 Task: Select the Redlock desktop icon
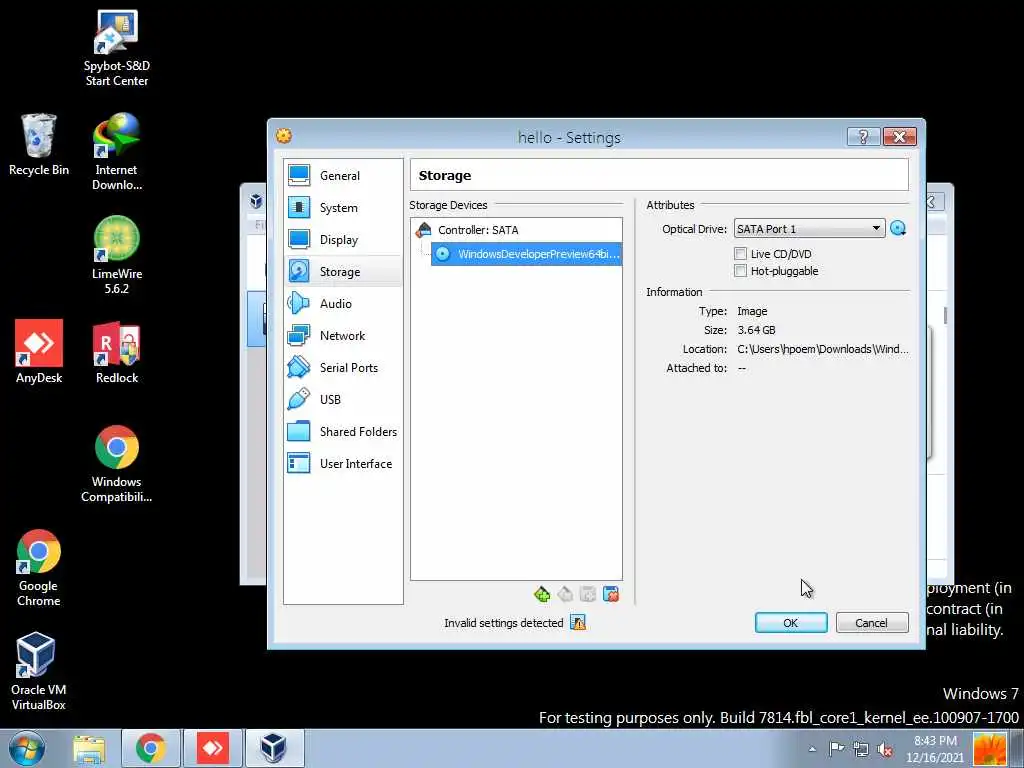click(x=117, y=352)
